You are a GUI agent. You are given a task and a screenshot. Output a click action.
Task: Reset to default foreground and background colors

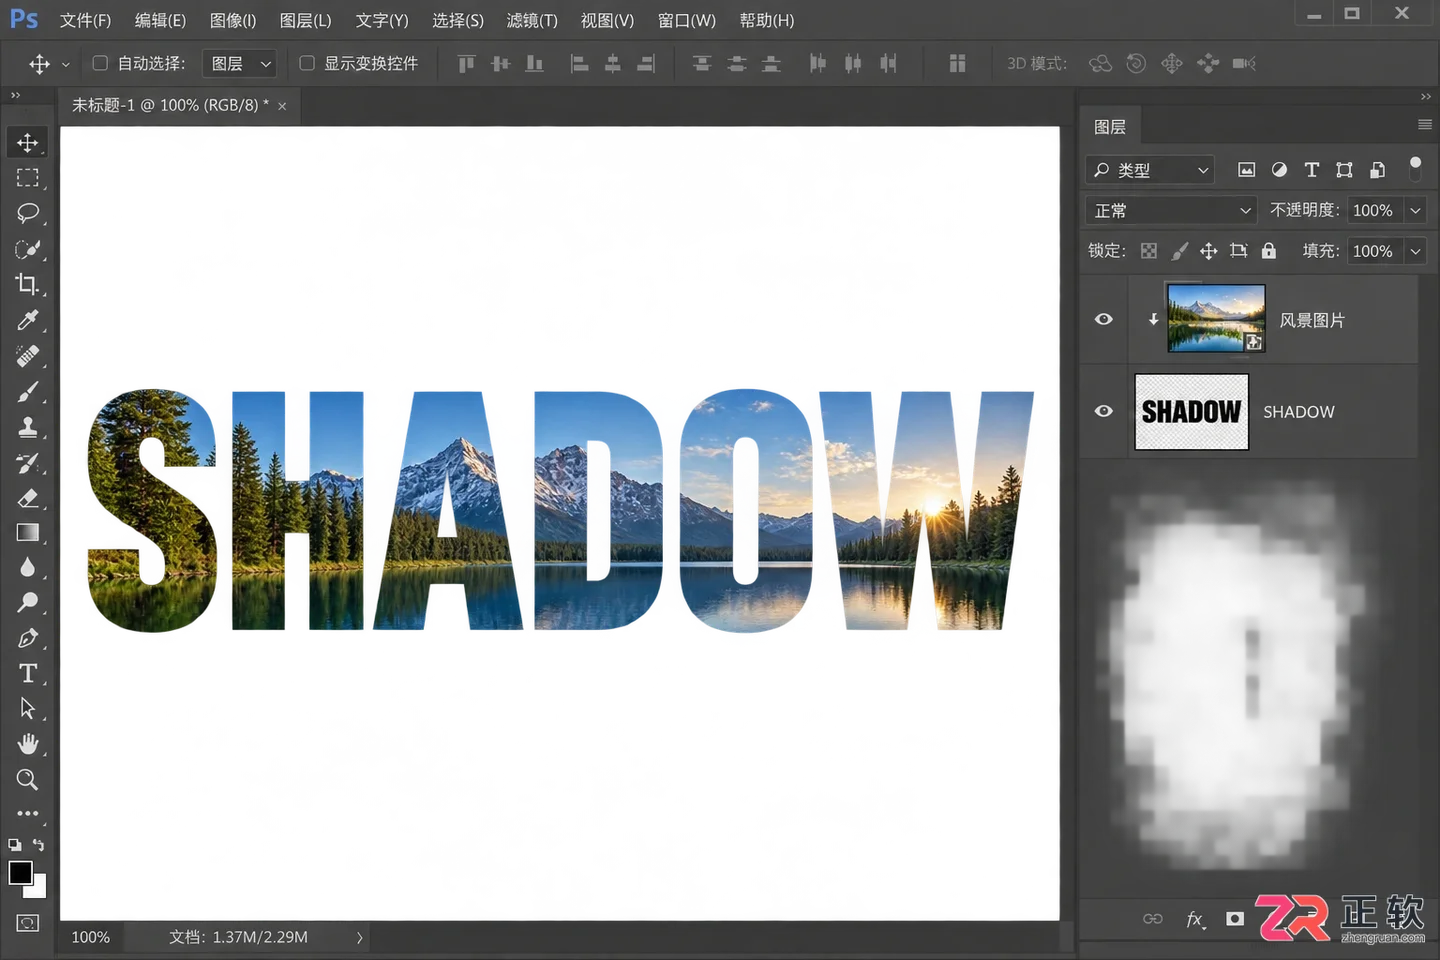pos(14,845)
